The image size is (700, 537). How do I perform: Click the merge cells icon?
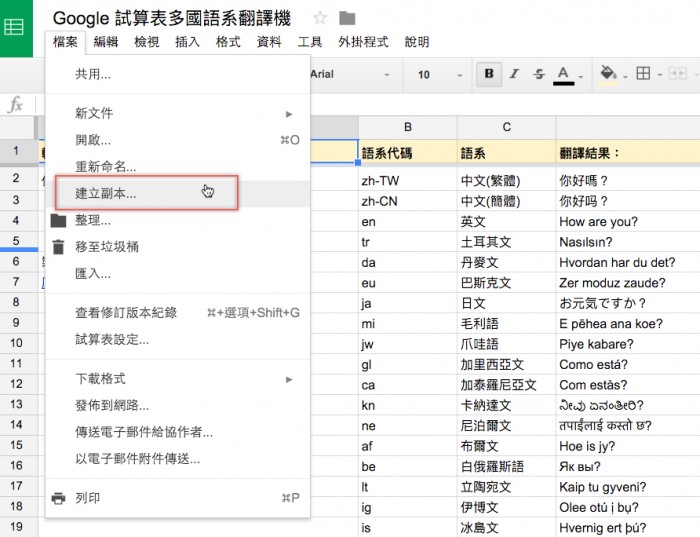tap(679, 74)
